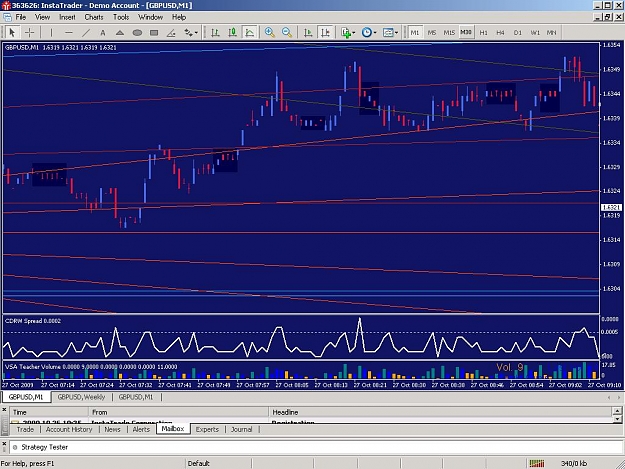Pick the trendline drawing tool

pyautogui.click(x=86, y=33)
